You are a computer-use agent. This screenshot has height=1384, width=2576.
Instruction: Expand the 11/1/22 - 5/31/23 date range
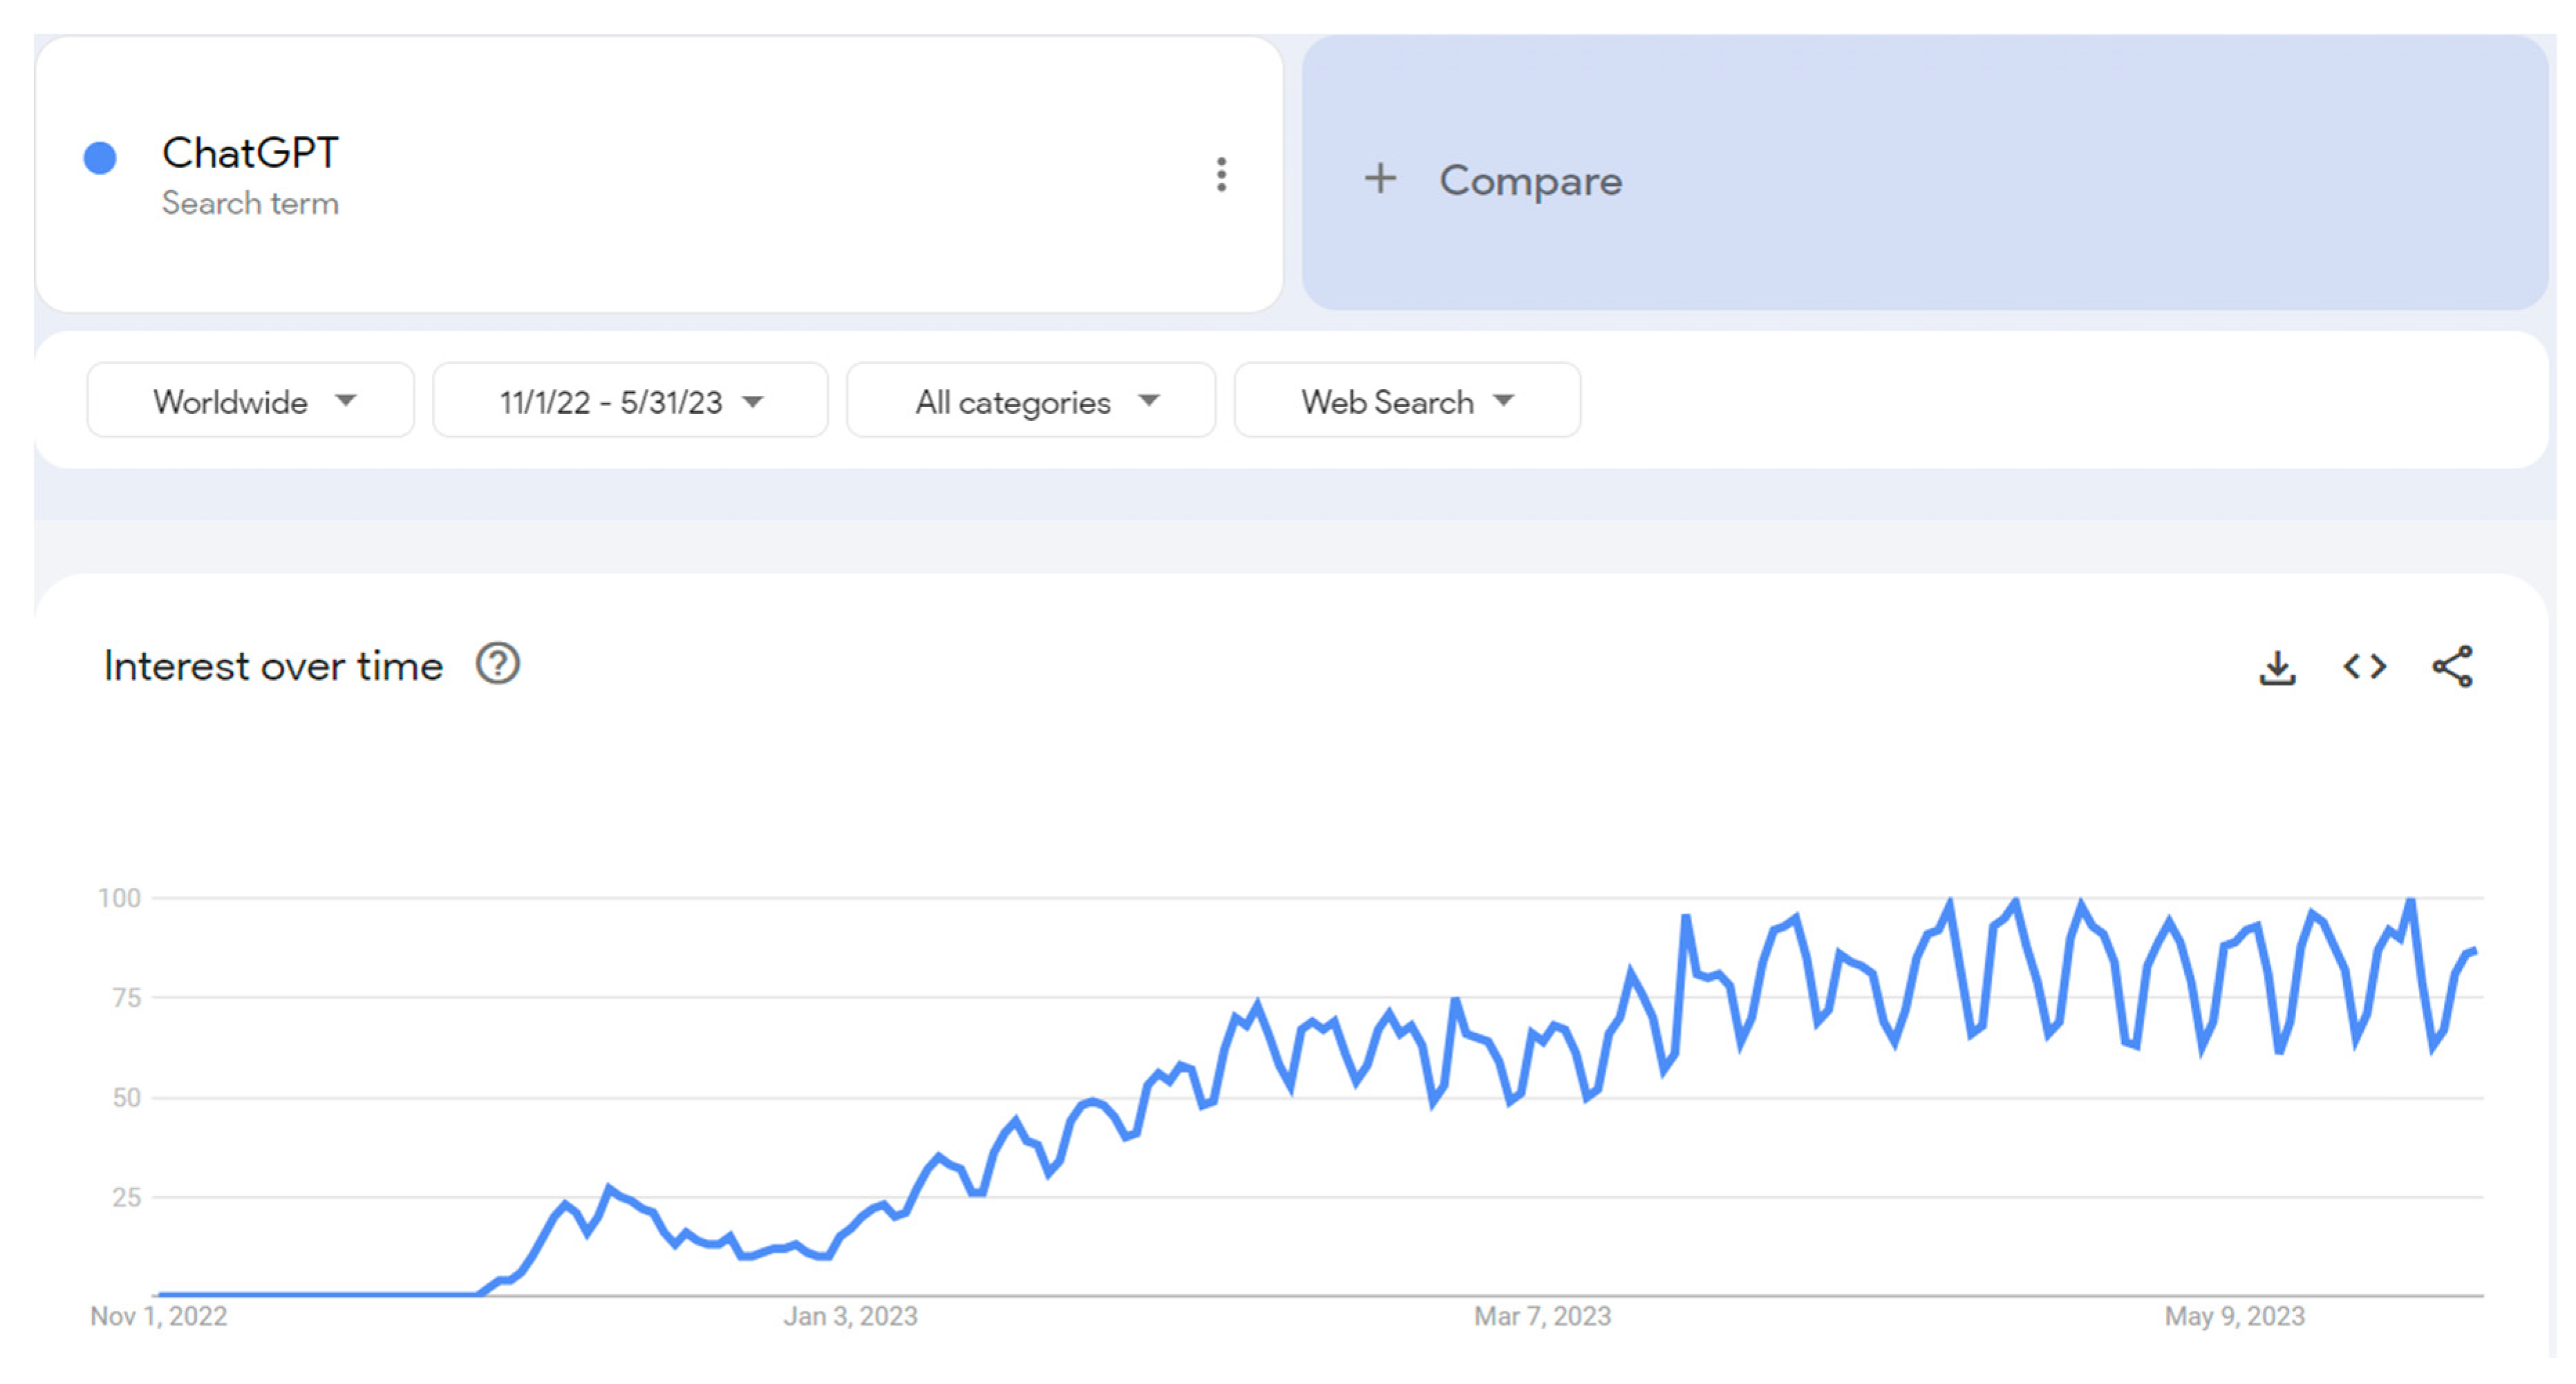click(630, 401)
